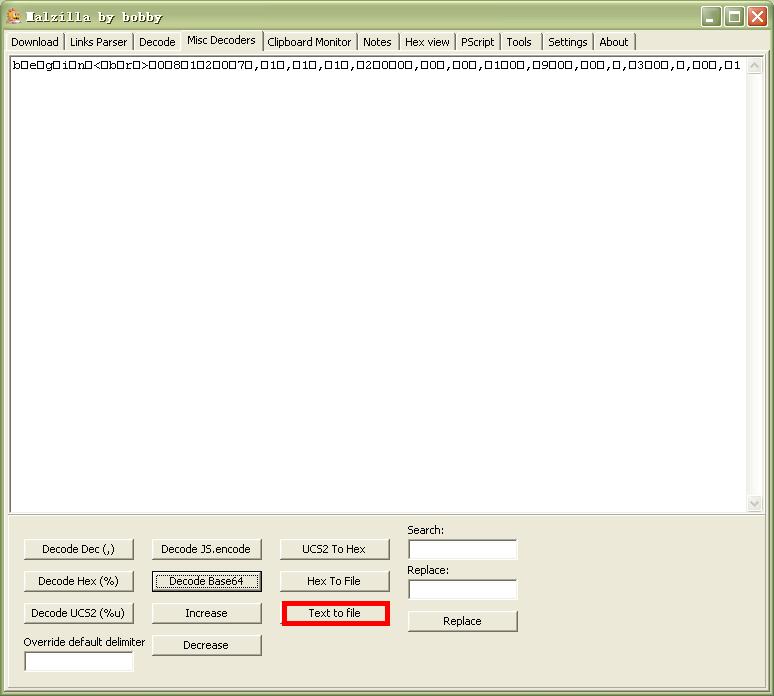
Task: Go to the Hex view tab
Action: click(x=427, y=42)
